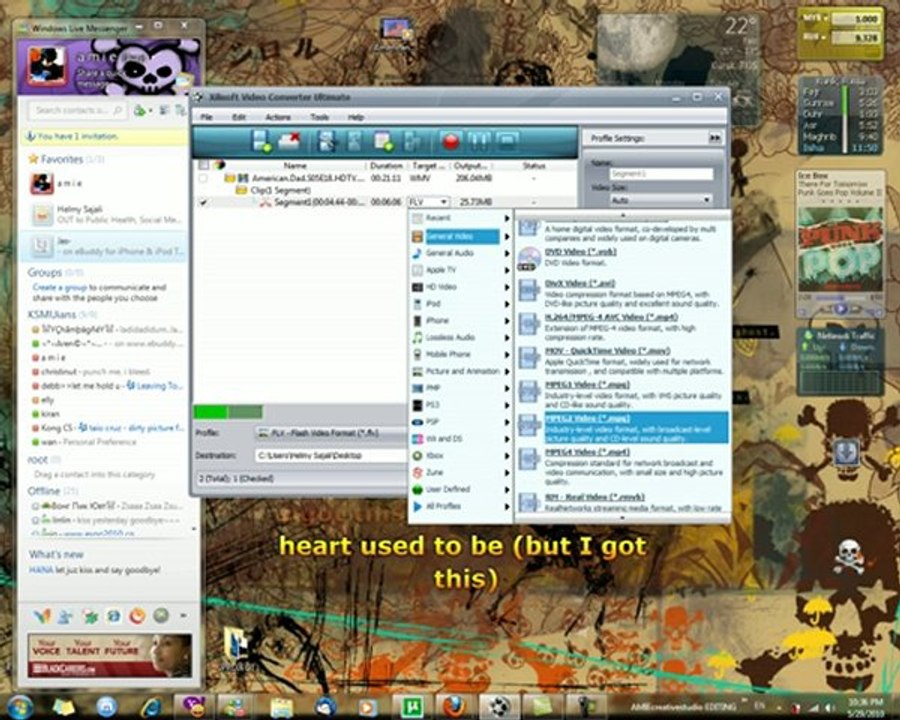Click the PSP category icon

pyautogui.click(x=417, y=422)
